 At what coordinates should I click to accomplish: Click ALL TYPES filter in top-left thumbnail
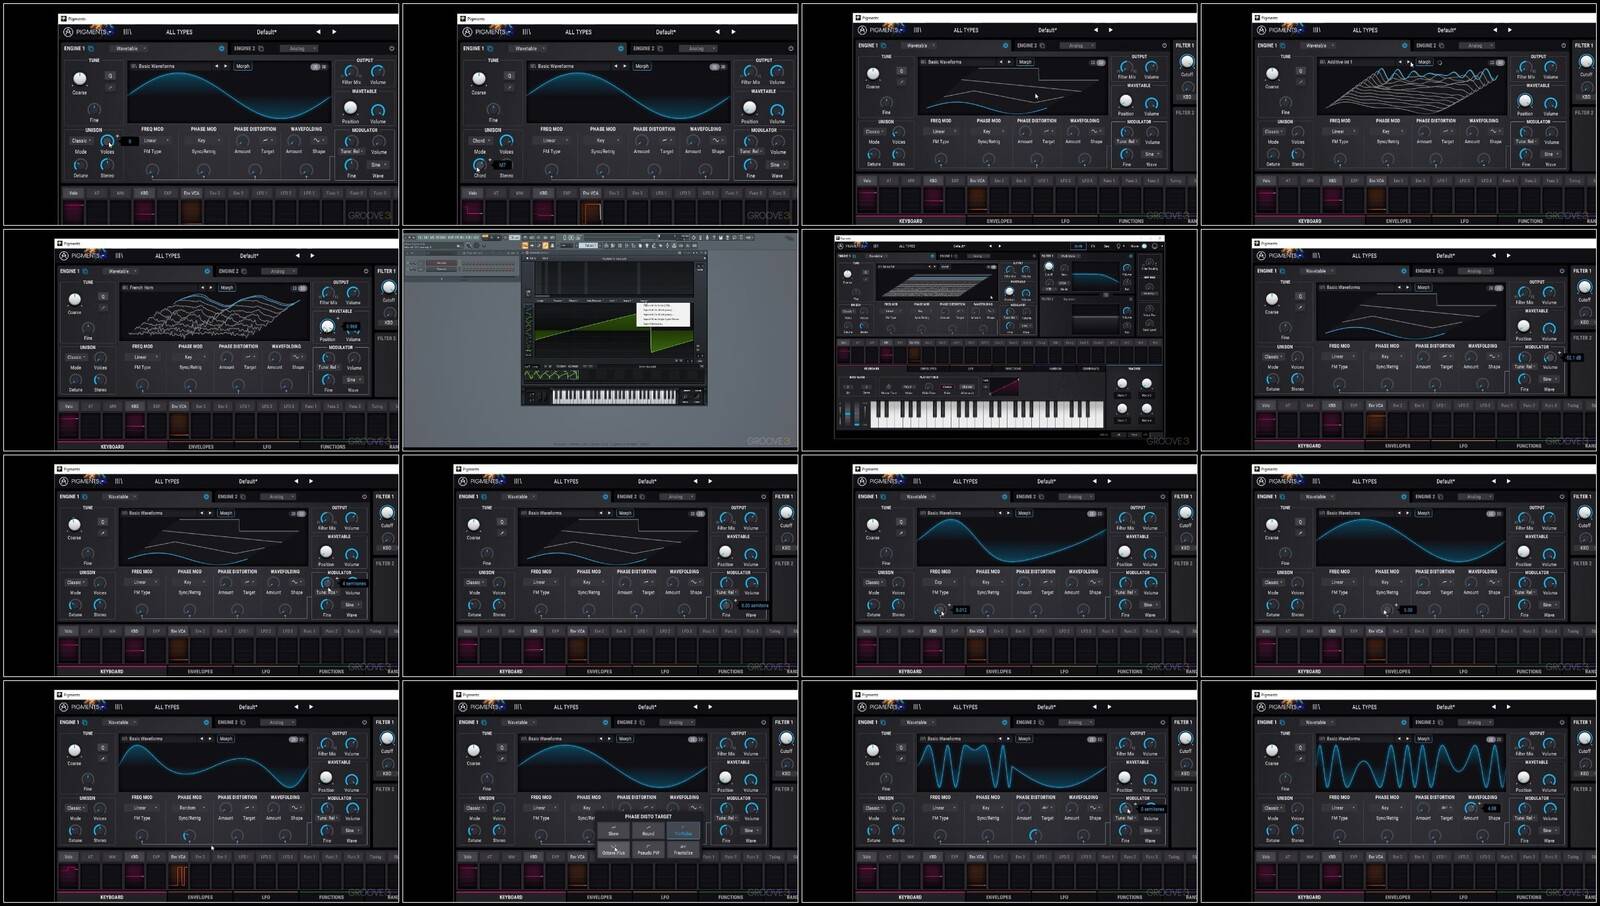tap(179, 32)
